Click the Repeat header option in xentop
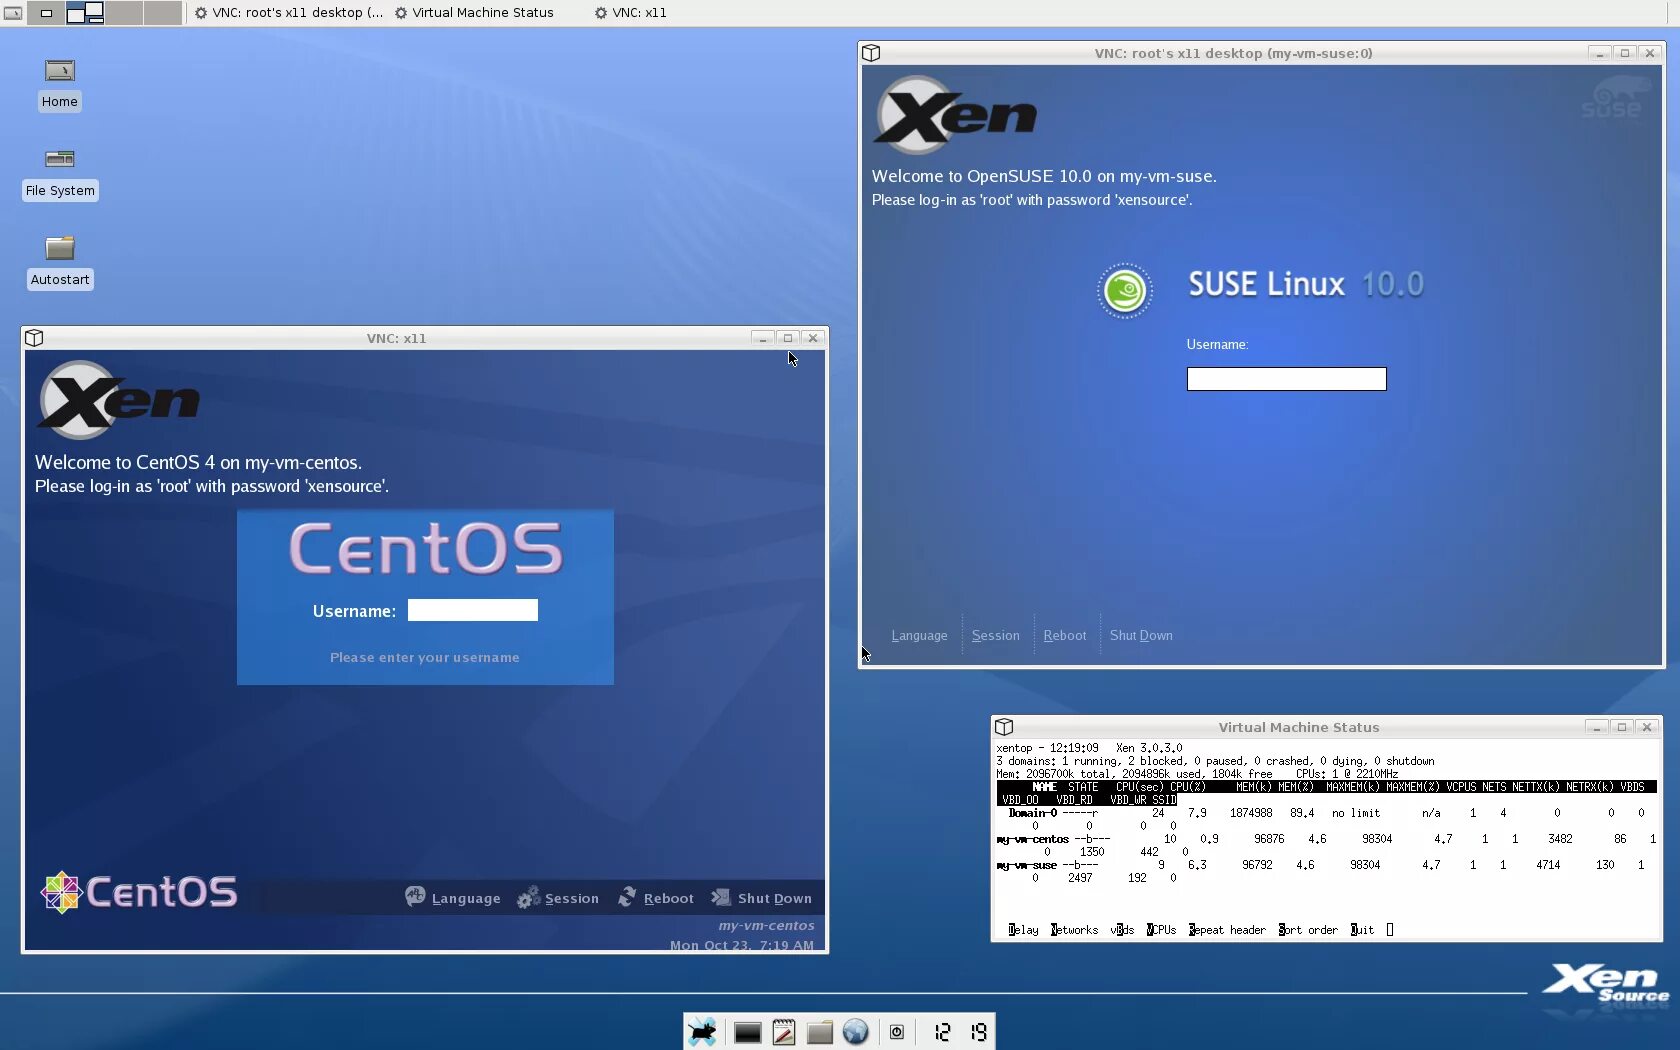 click(1227, 930)
